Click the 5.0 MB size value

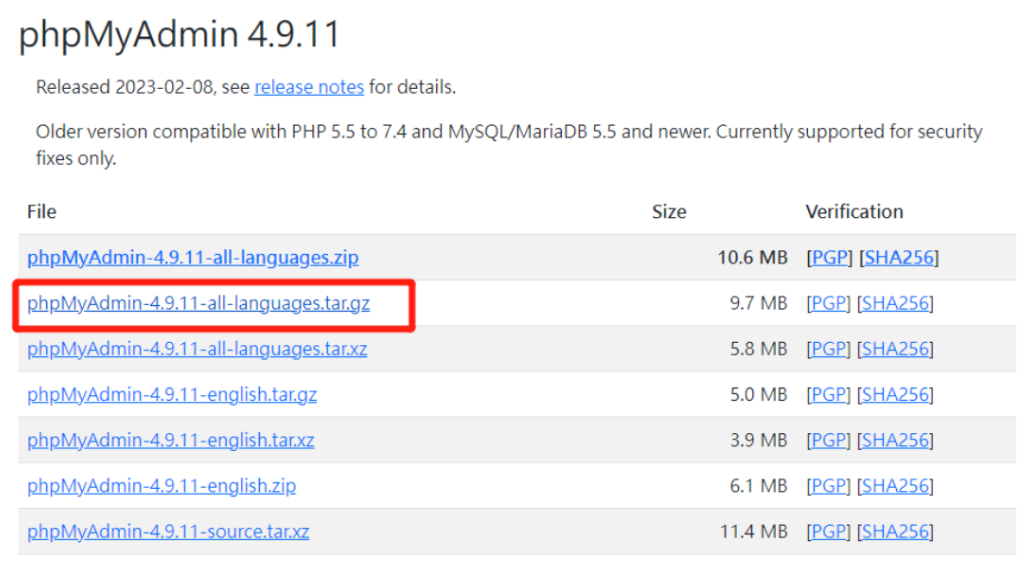758,394
